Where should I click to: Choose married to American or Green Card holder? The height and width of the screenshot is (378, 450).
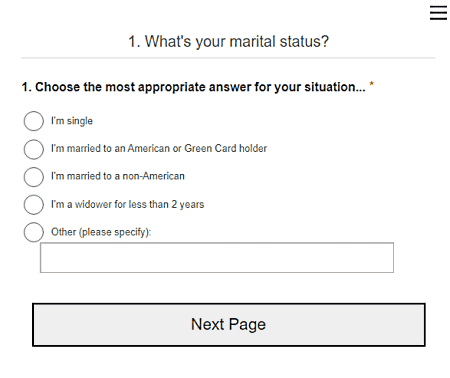(x=34, y=149)
